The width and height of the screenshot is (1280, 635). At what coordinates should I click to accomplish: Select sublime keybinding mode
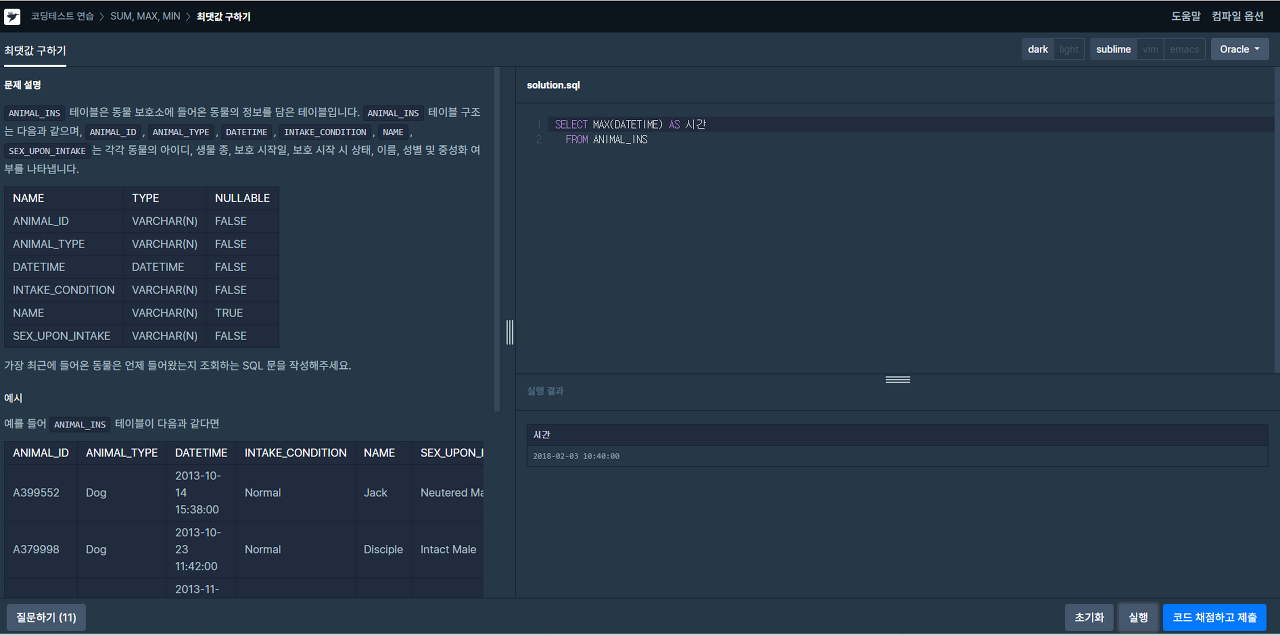(1113, 49)
